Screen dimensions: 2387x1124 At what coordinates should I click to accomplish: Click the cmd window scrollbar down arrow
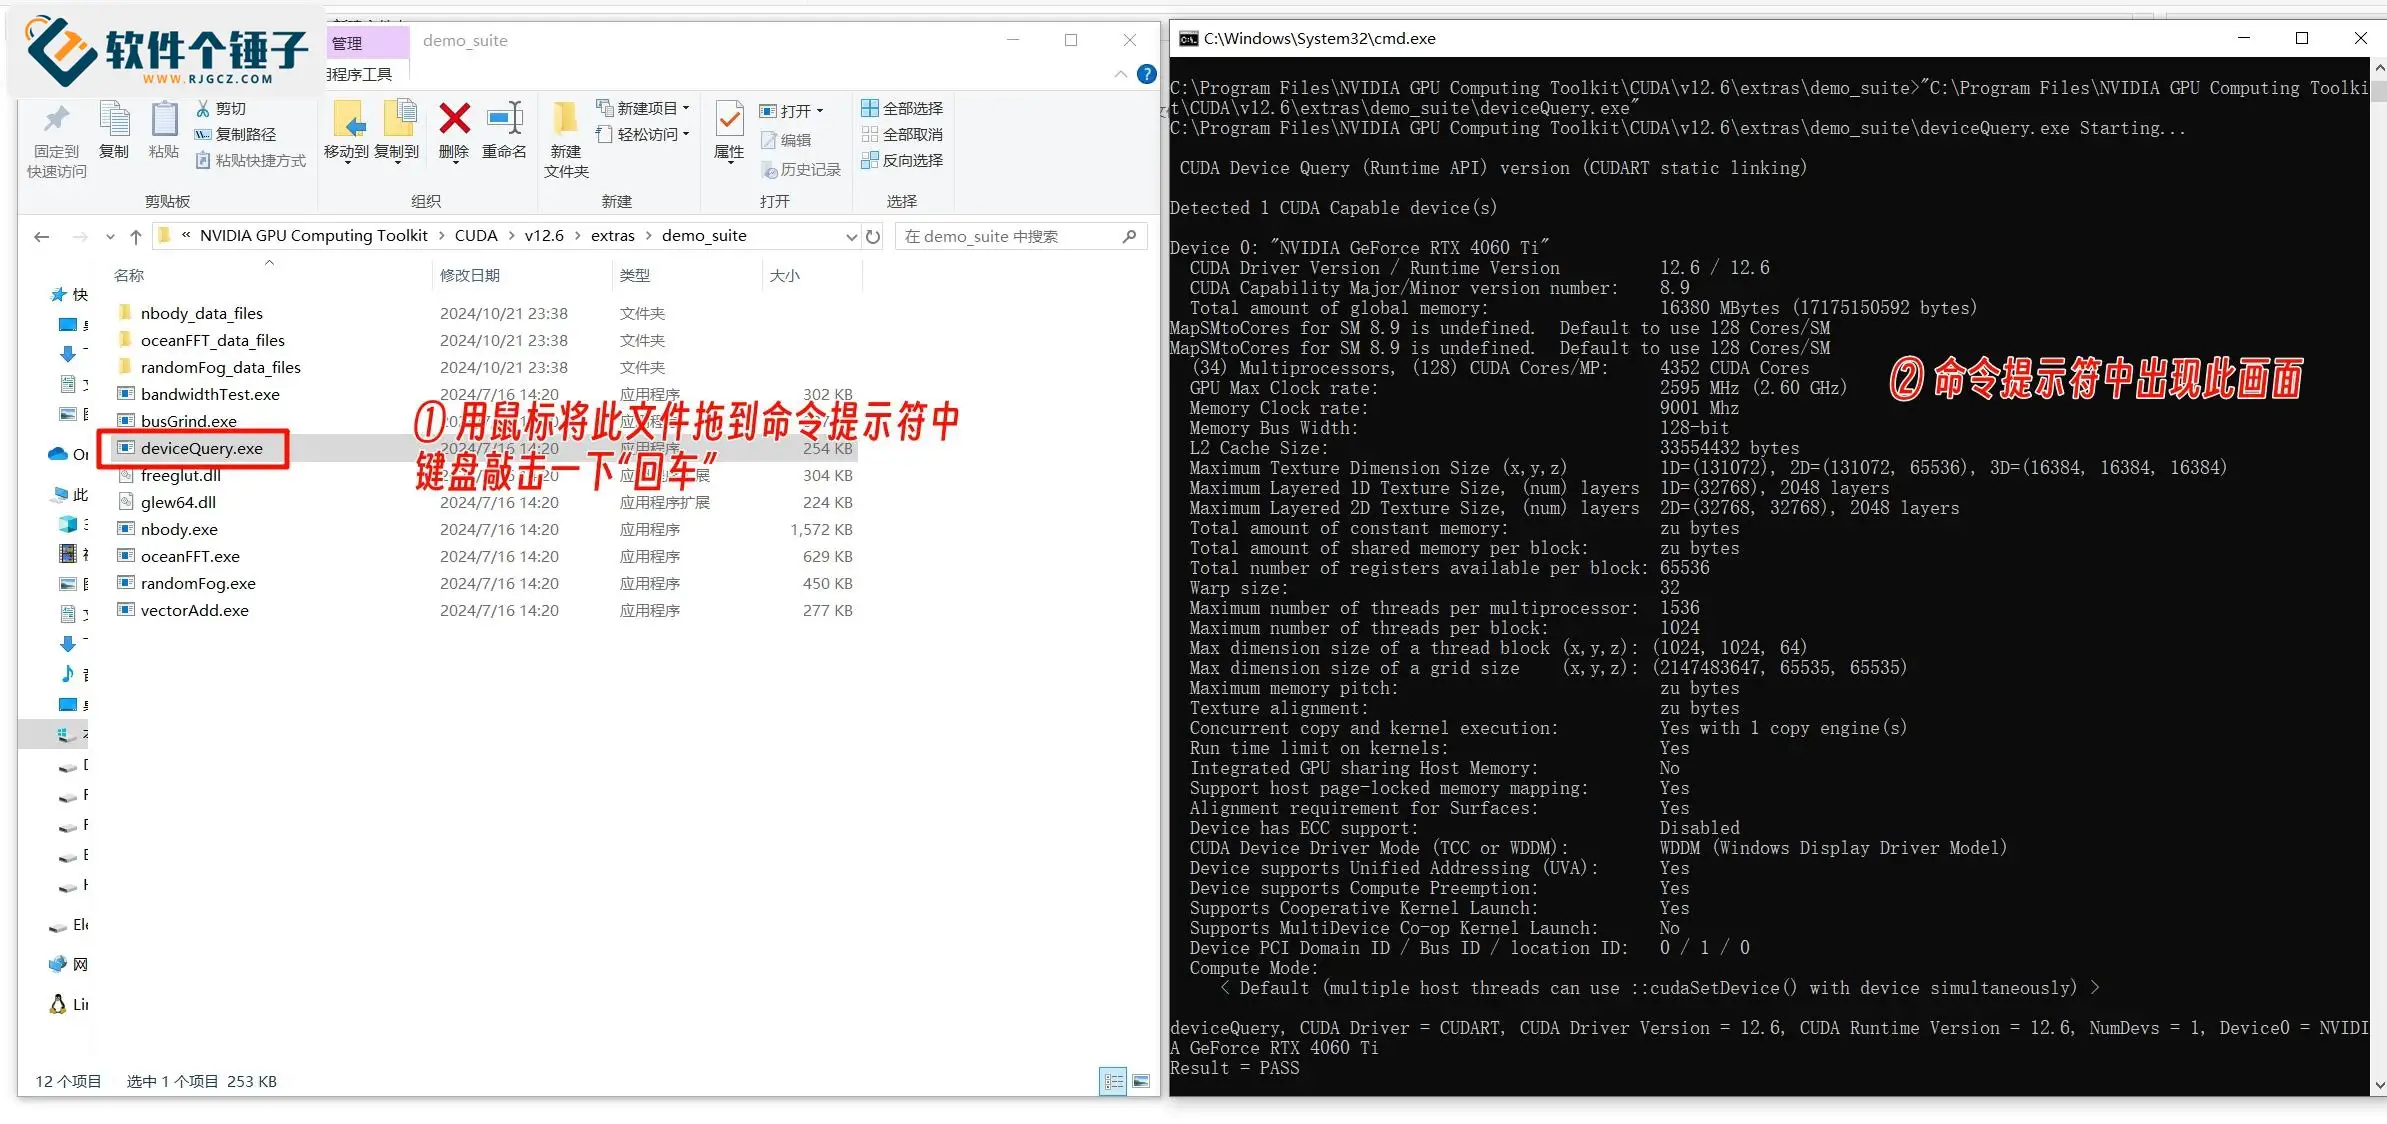(x=2378, y=1085)
